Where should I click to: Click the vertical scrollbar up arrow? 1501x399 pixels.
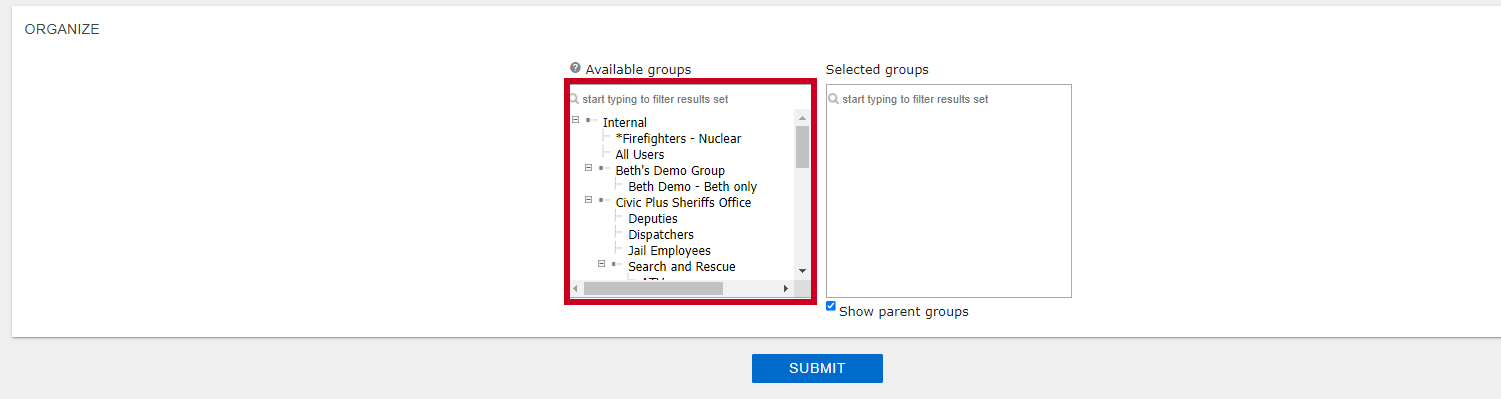coord(802,117)
